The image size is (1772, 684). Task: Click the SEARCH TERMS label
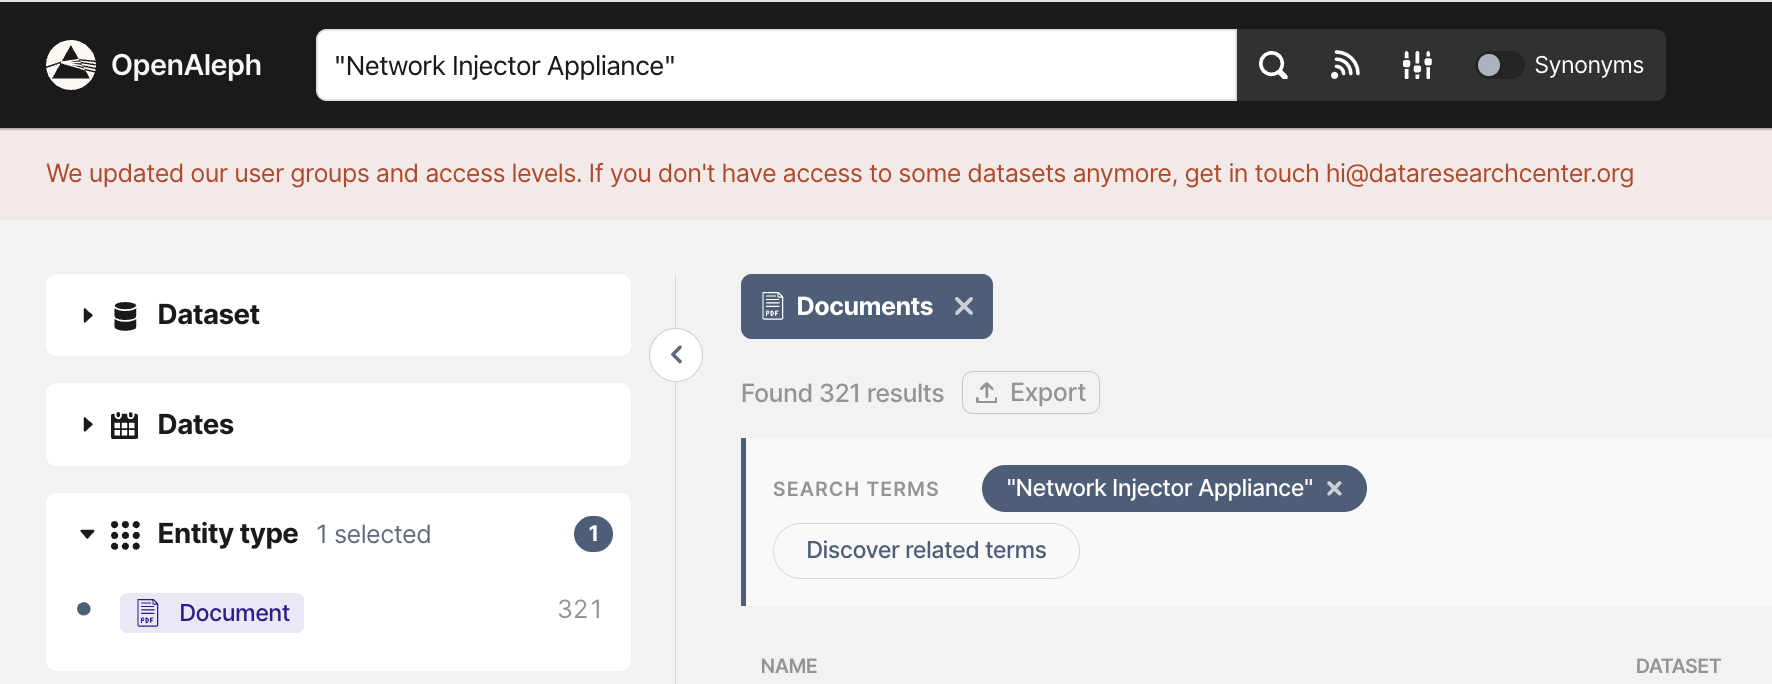856,489
